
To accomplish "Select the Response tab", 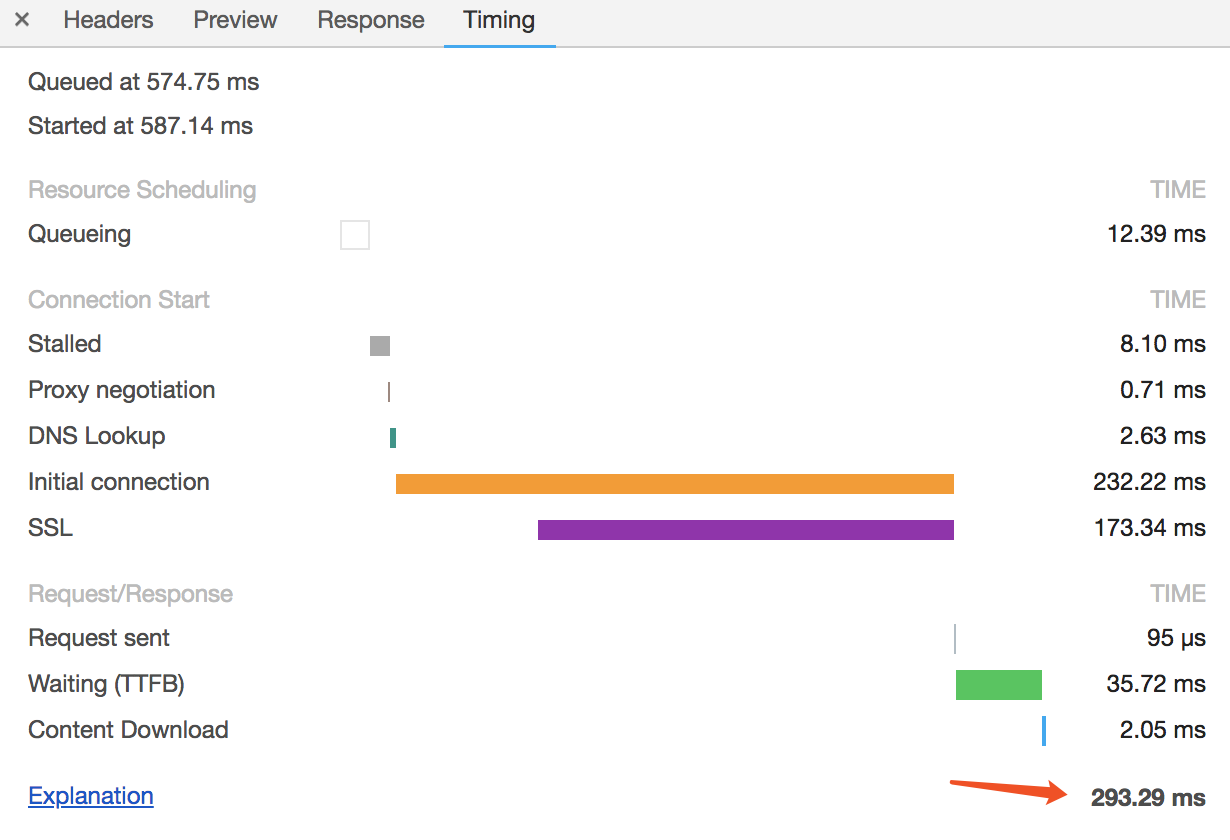I will [370, 20].
